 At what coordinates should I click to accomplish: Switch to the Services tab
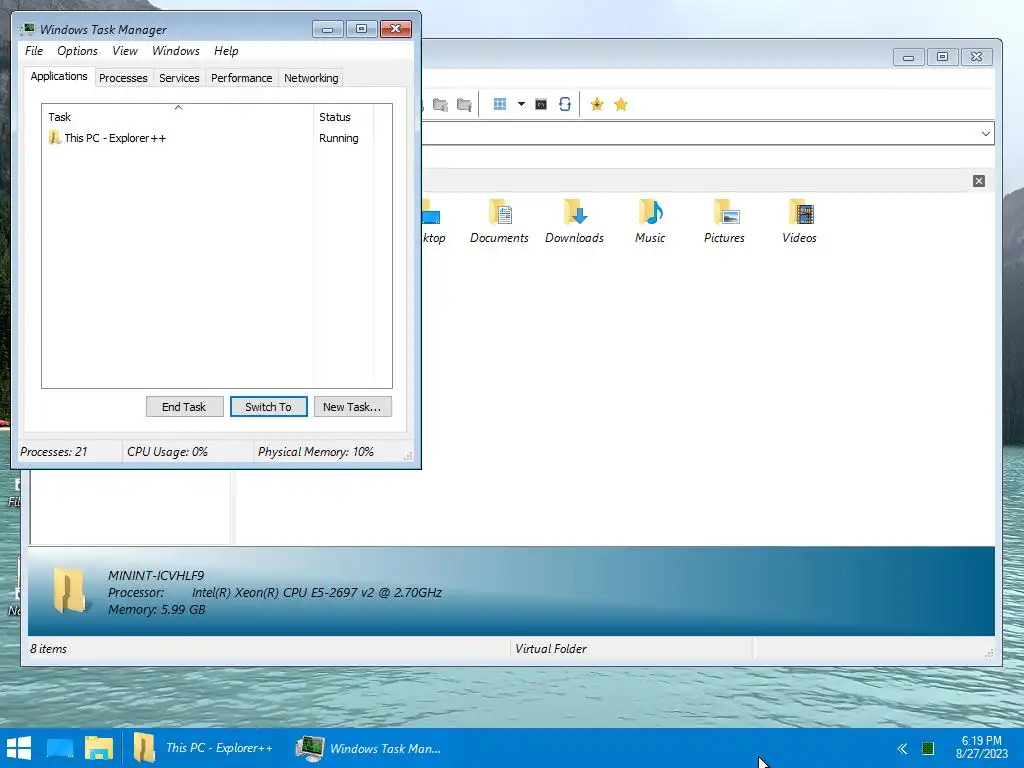pos(179,78)
